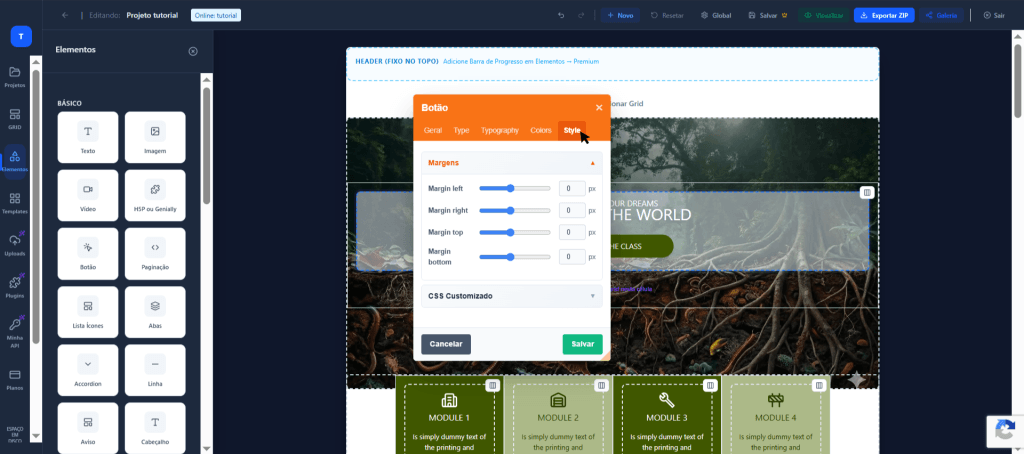Select the Lista Ícones element tile
This screenshot has width=1024, height=454.
point(88,310)
